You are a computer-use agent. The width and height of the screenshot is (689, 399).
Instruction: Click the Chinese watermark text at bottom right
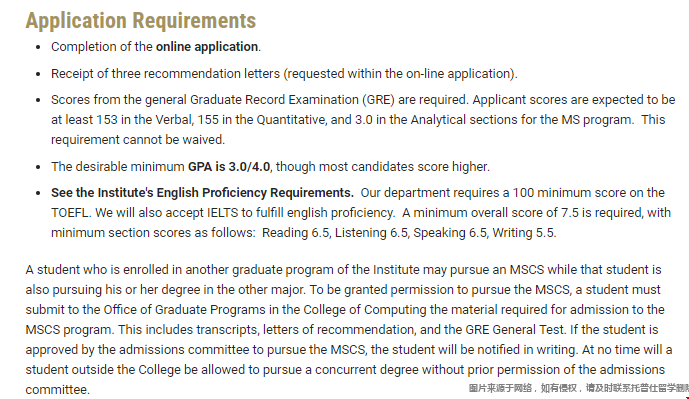[579, 388]
